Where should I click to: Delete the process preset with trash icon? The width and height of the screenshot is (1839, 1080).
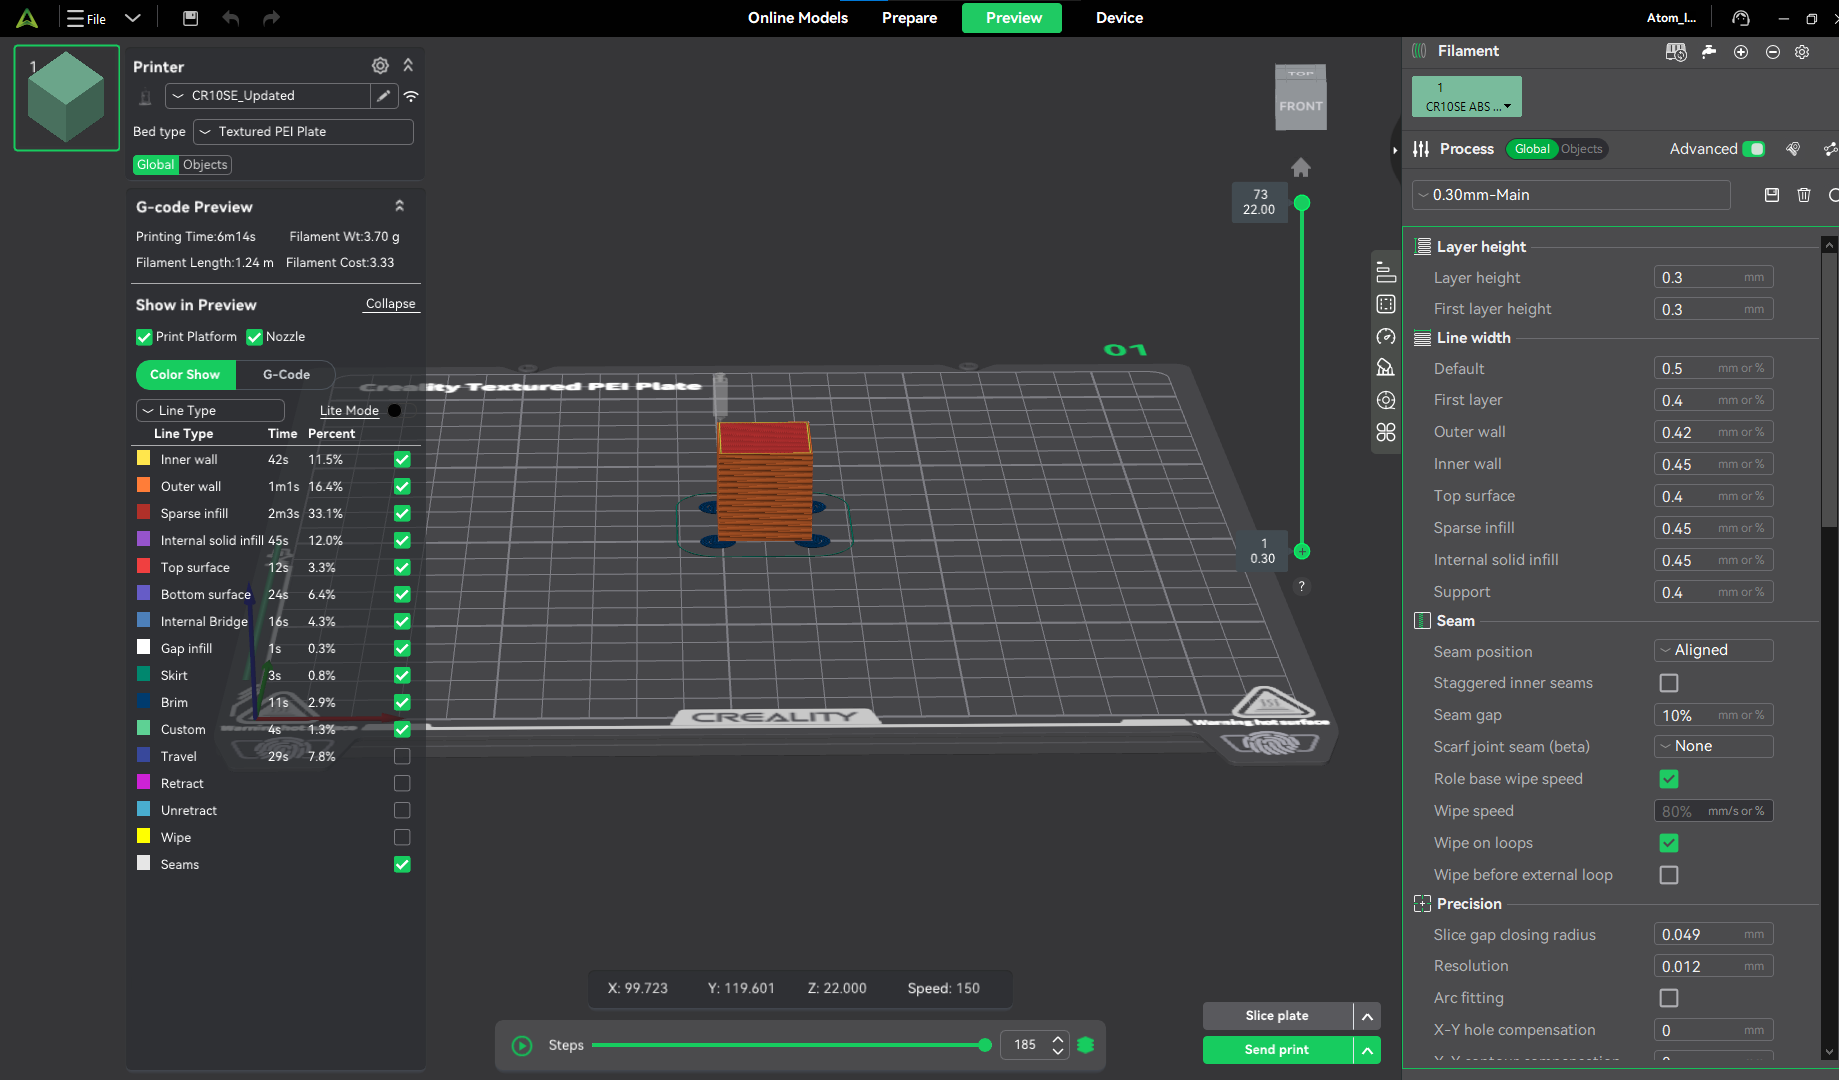click(x=1804, y=195)
